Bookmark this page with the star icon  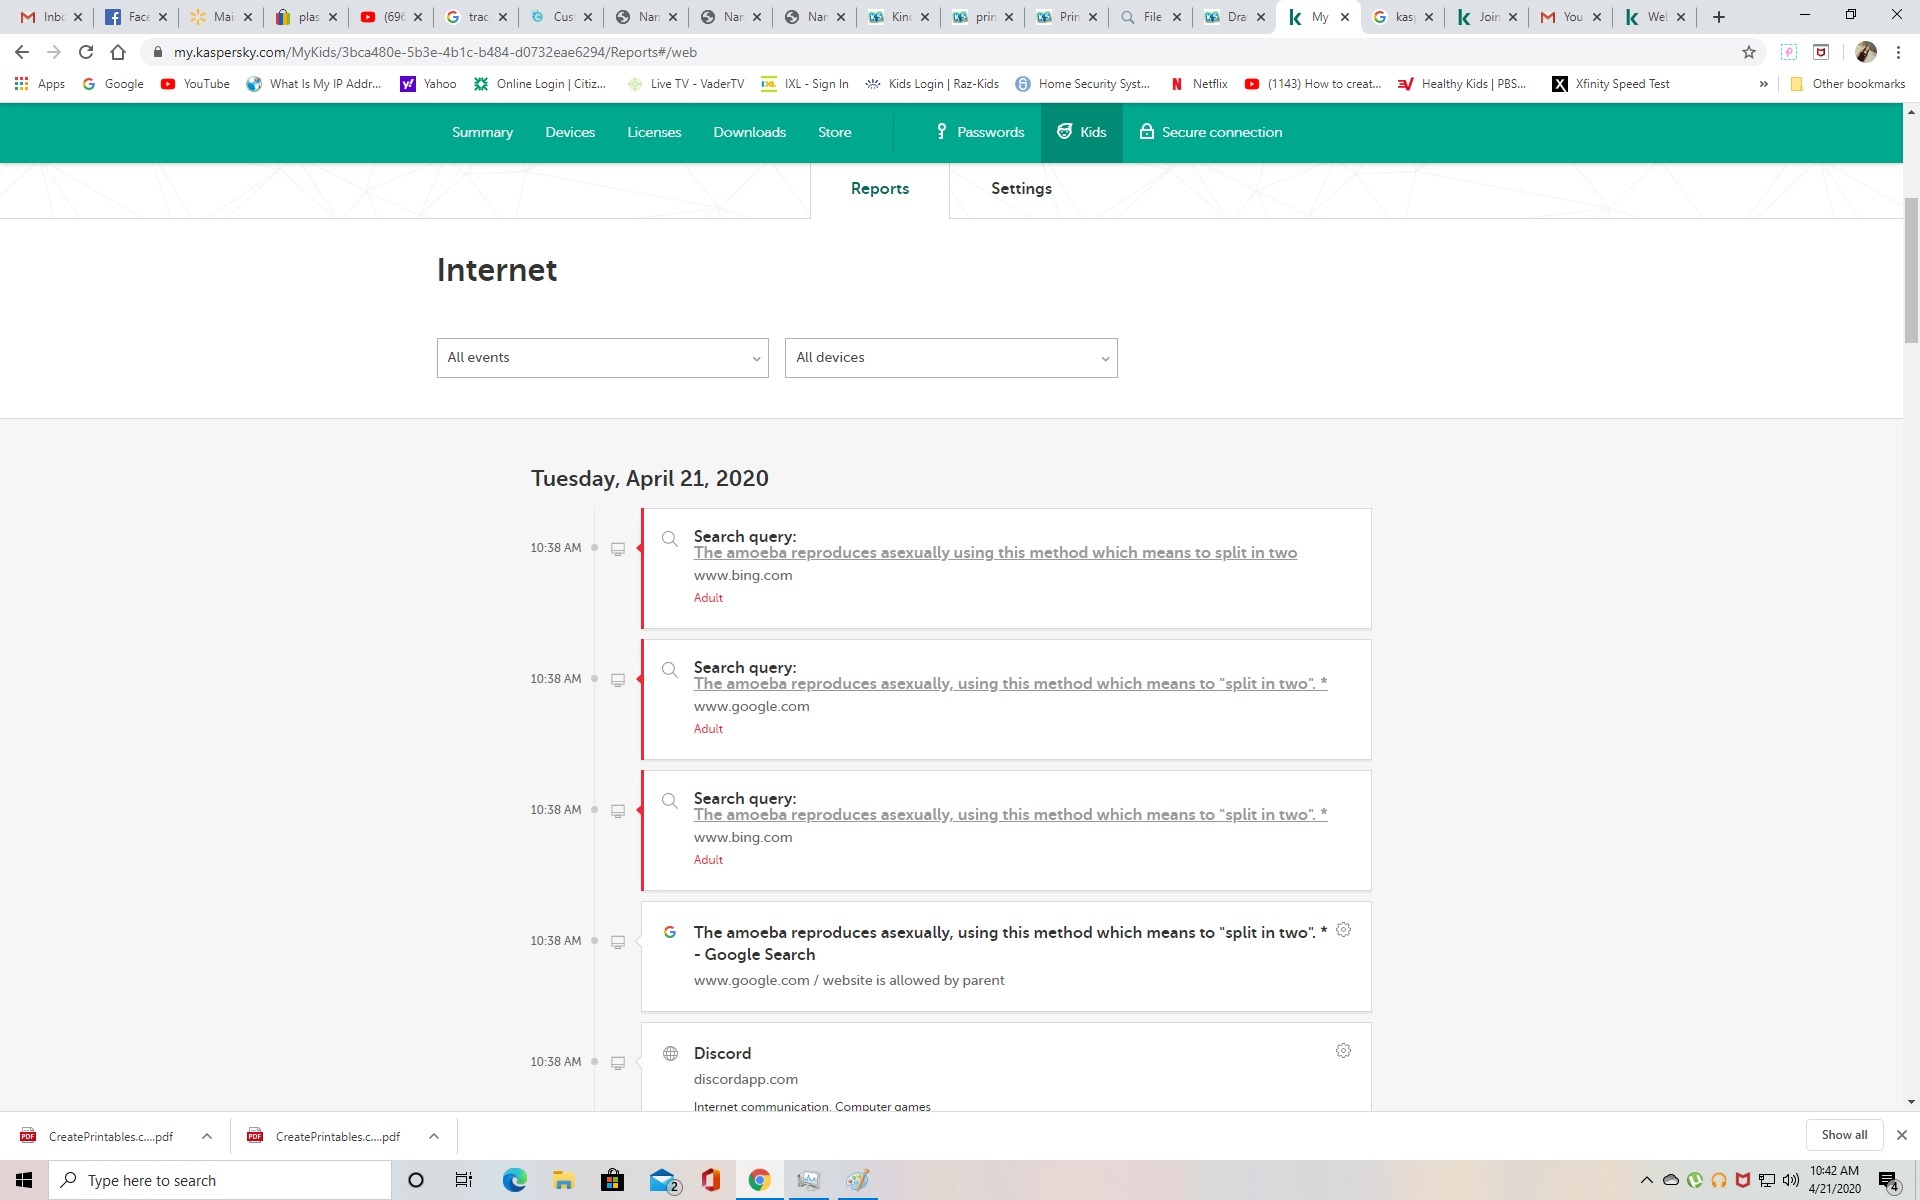tap(1749, 52)
